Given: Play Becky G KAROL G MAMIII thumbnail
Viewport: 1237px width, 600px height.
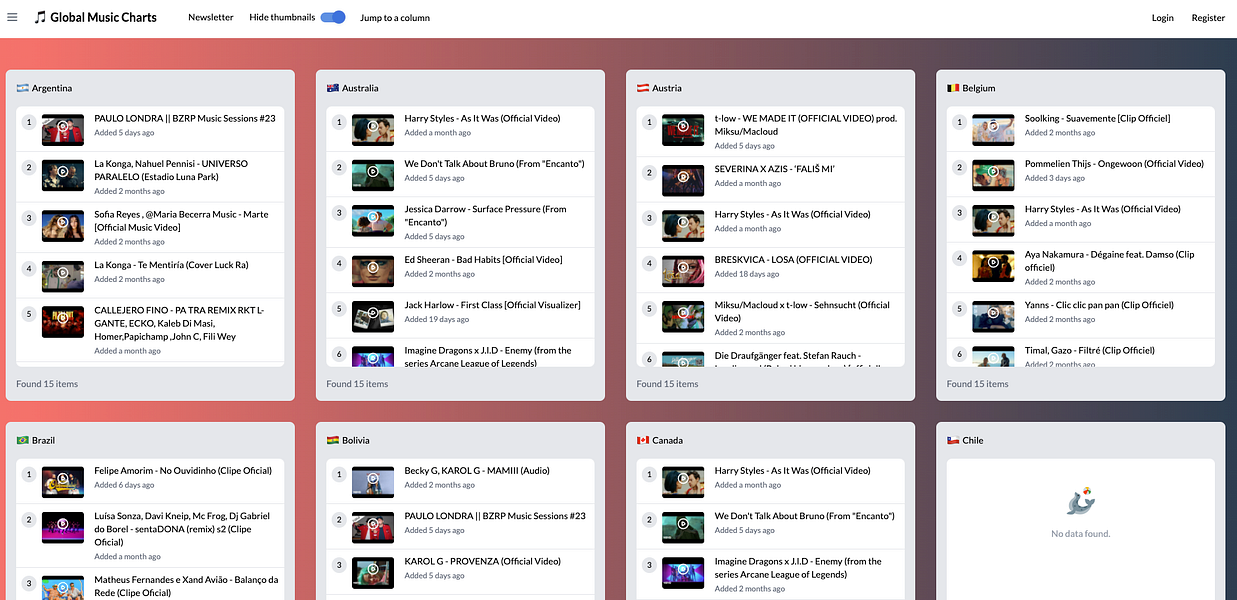Looking at the screenshot, I should 373,480.
